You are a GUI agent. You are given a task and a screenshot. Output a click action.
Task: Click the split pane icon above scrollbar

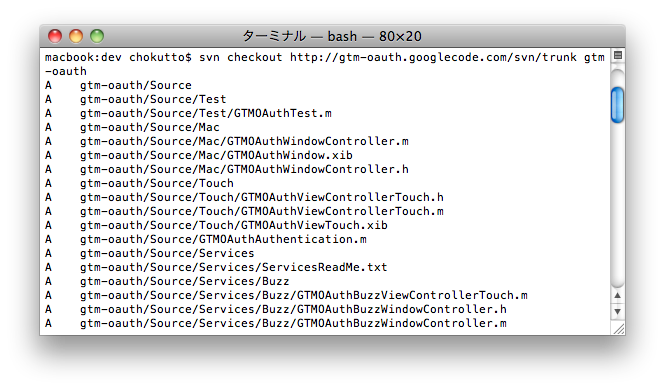coord(618,55)
